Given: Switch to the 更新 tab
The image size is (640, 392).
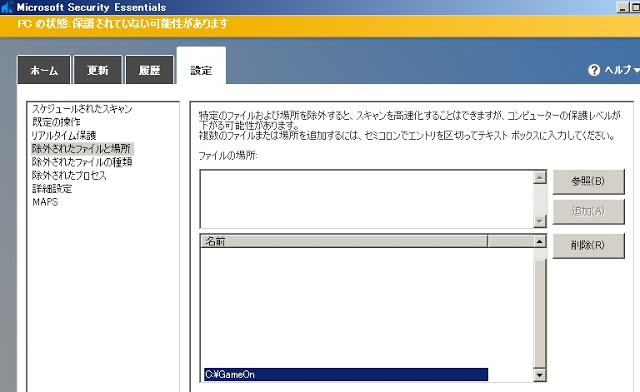Looking at the screenshot, I should tap(98, 70).
